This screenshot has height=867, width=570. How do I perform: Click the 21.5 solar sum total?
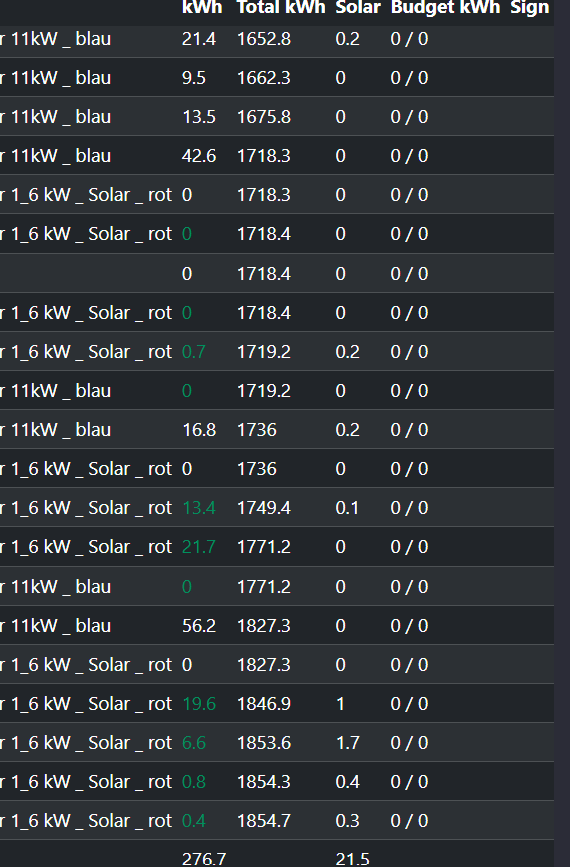[x=352, y=859]
